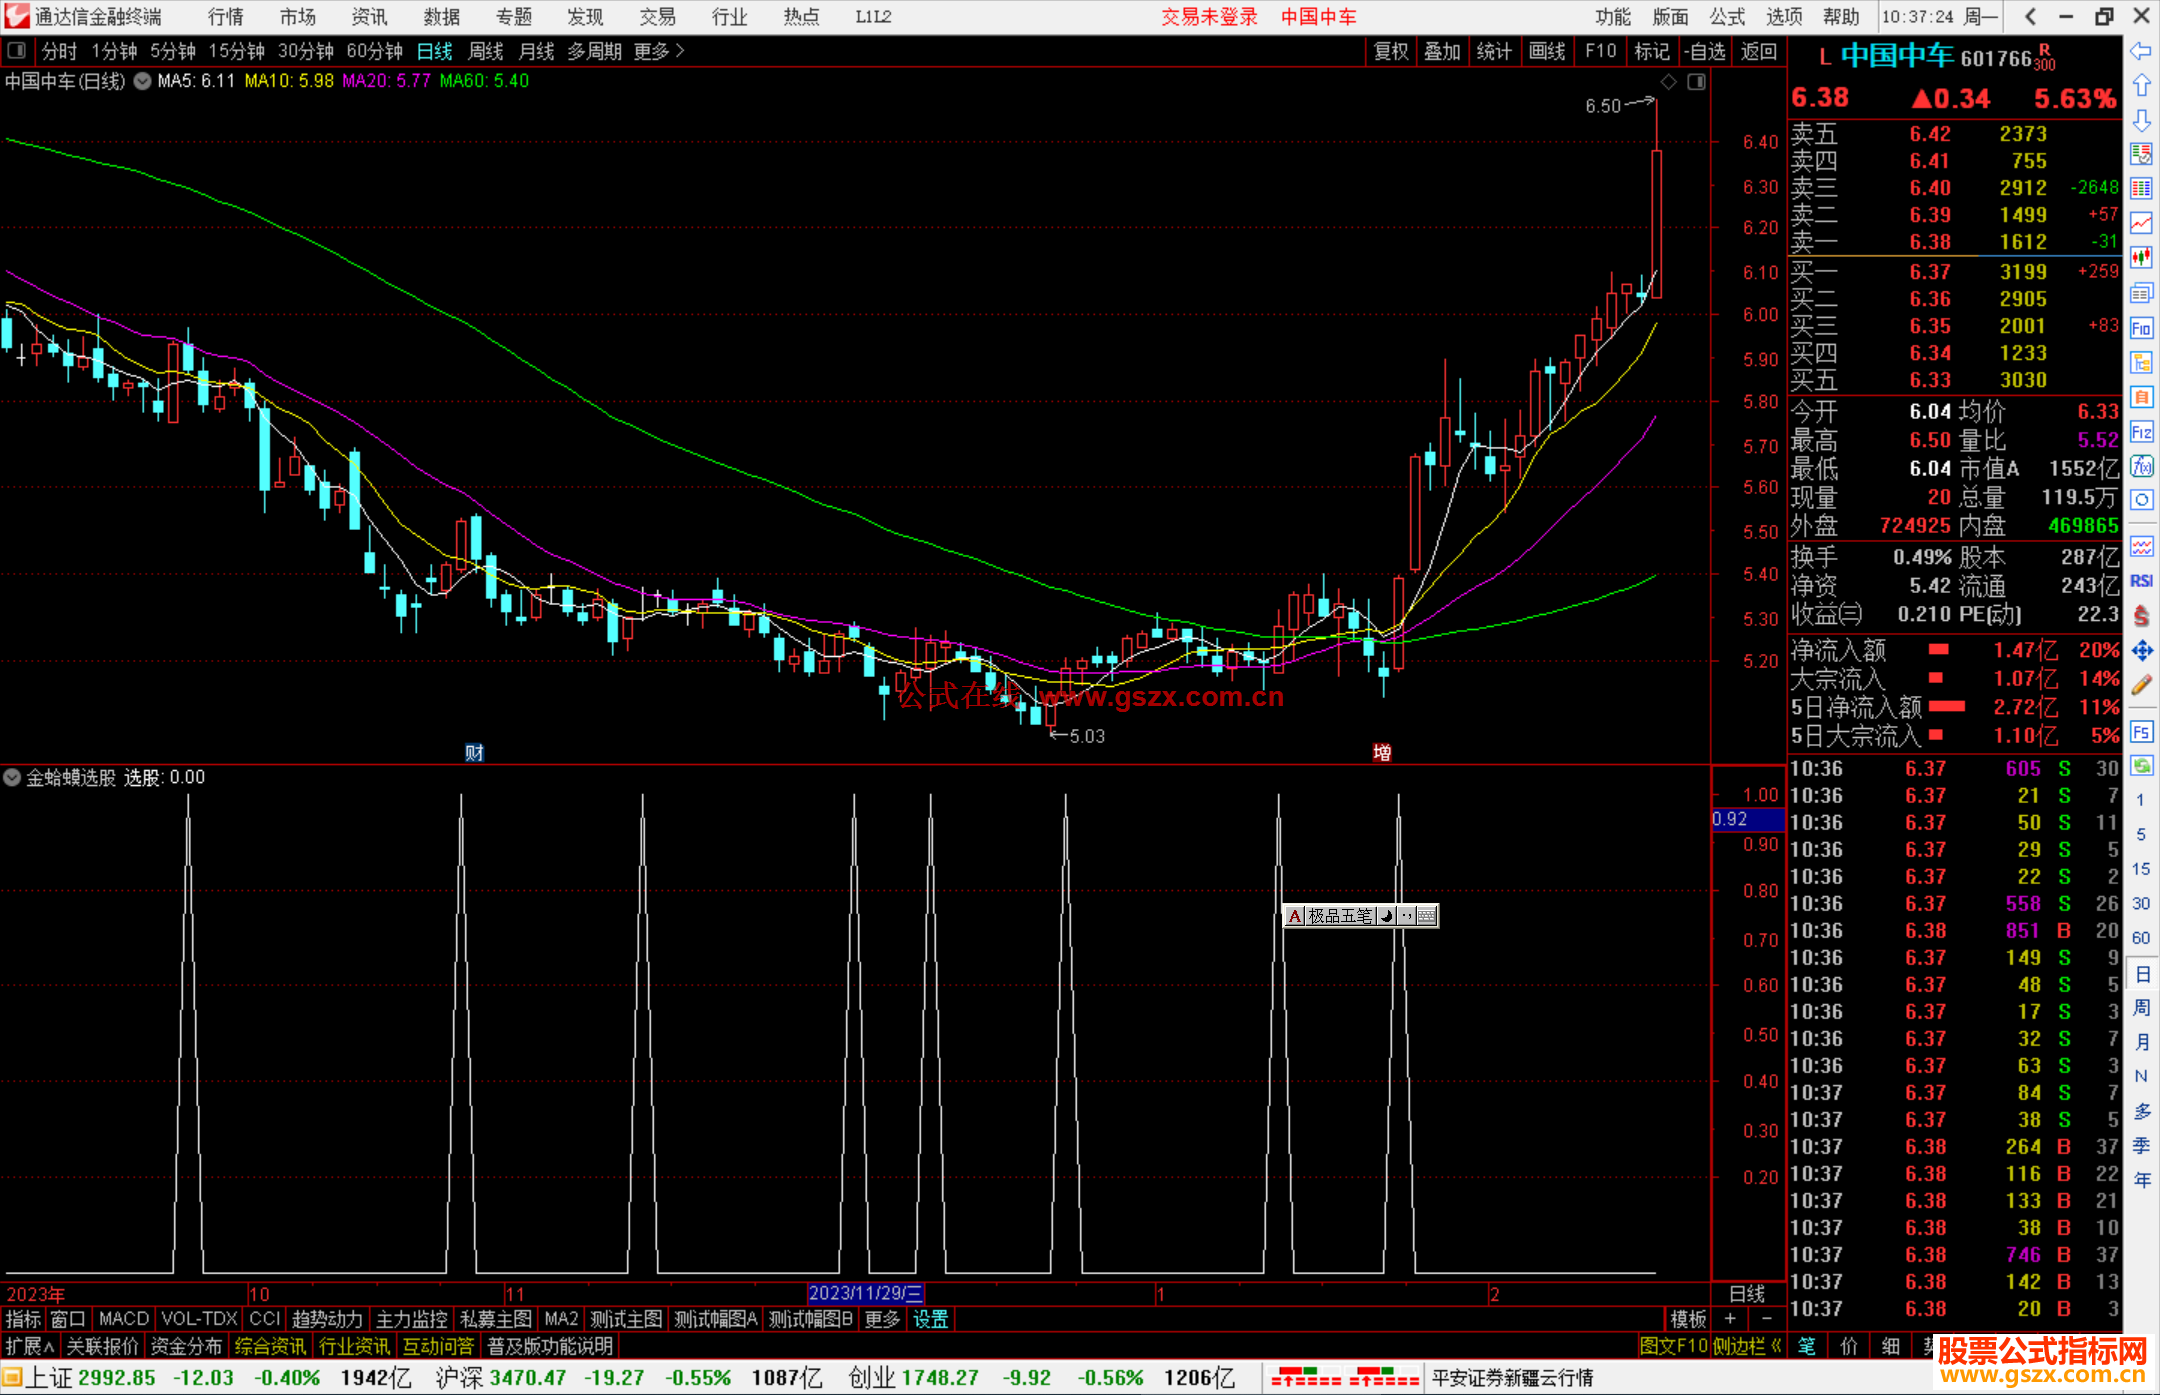The image size is (2160, 1395).
Task: Click the four-way move arrows icon
Action: pyautogui.click(x=2141, y=651)
